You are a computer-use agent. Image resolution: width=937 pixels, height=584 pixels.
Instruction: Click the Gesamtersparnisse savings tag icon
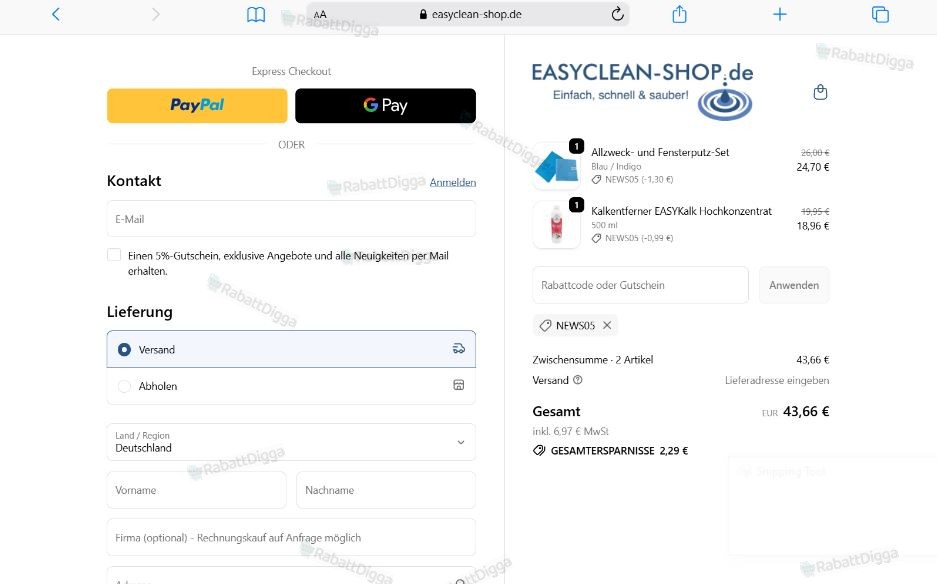click(539, 450)
